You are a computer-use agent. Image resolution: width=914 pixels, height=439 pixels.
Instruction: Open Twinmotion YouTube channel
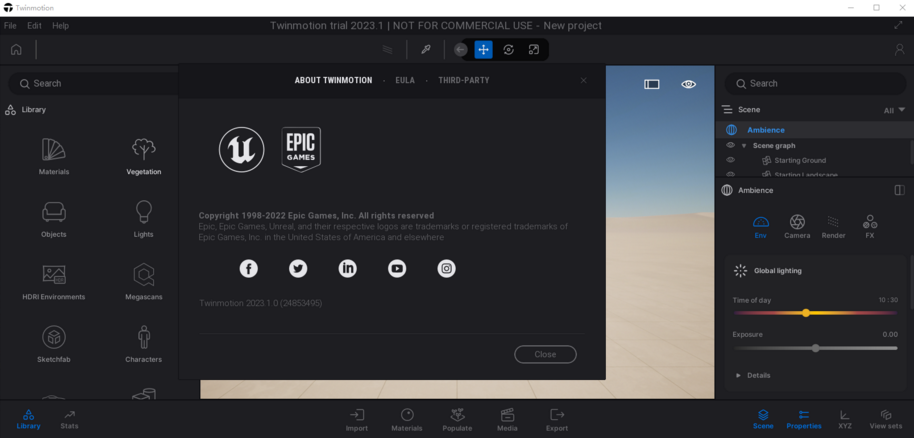click(397, 268)
